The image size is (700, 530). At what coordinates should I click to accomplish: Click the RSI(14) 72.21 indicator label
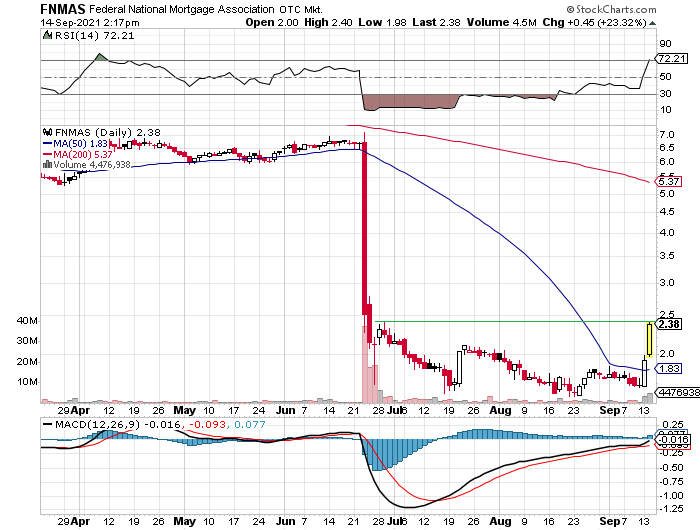coord(94,36)
